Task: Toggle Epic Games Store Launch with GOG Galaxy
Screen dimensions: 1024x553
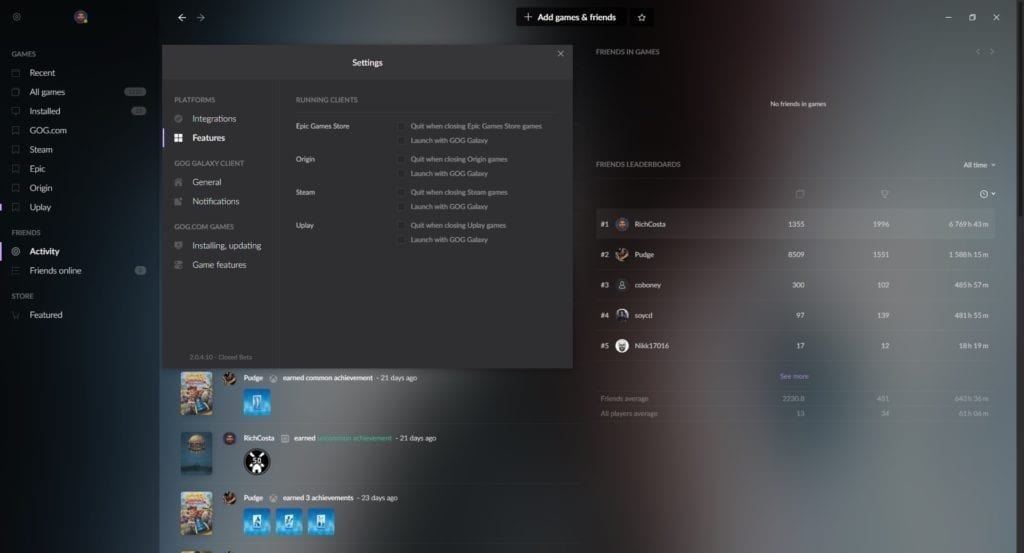Action: (x=401, y=140)
